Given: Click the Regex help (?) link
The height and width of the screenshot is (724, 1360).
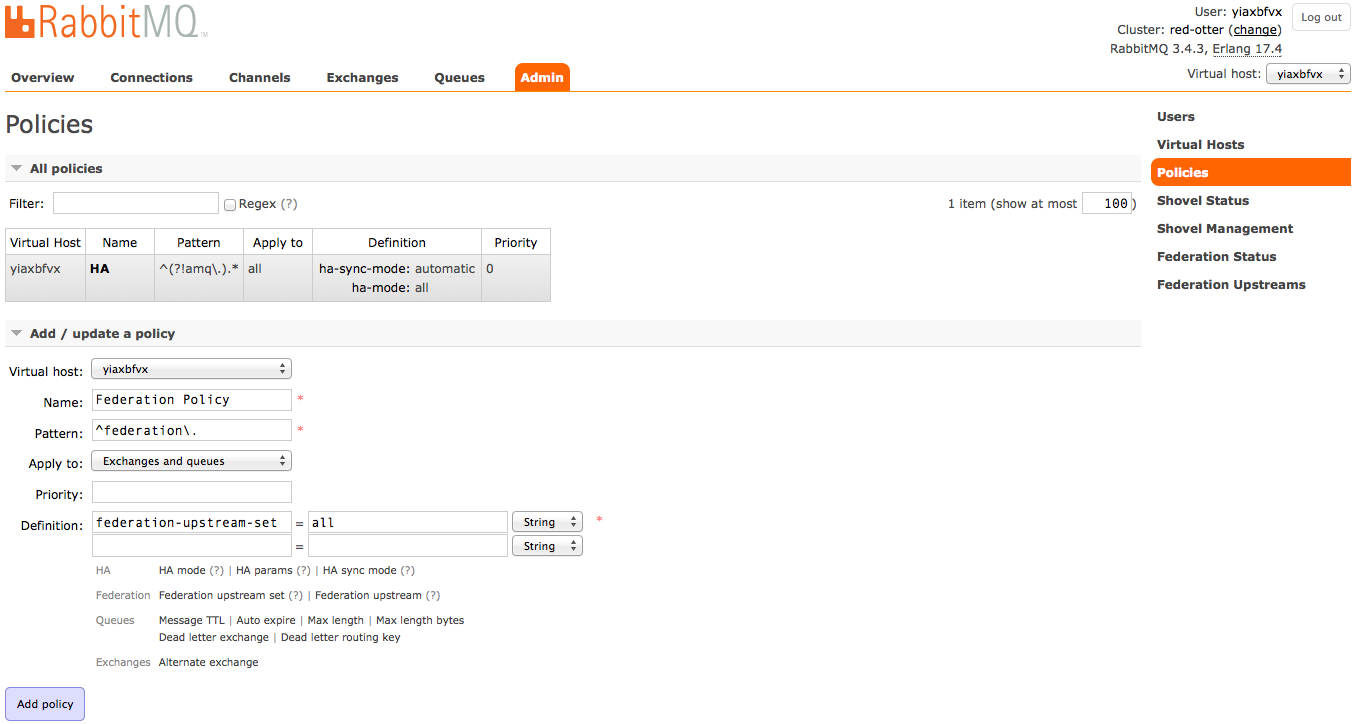Looking at the screenshot, I should [289, 203].
